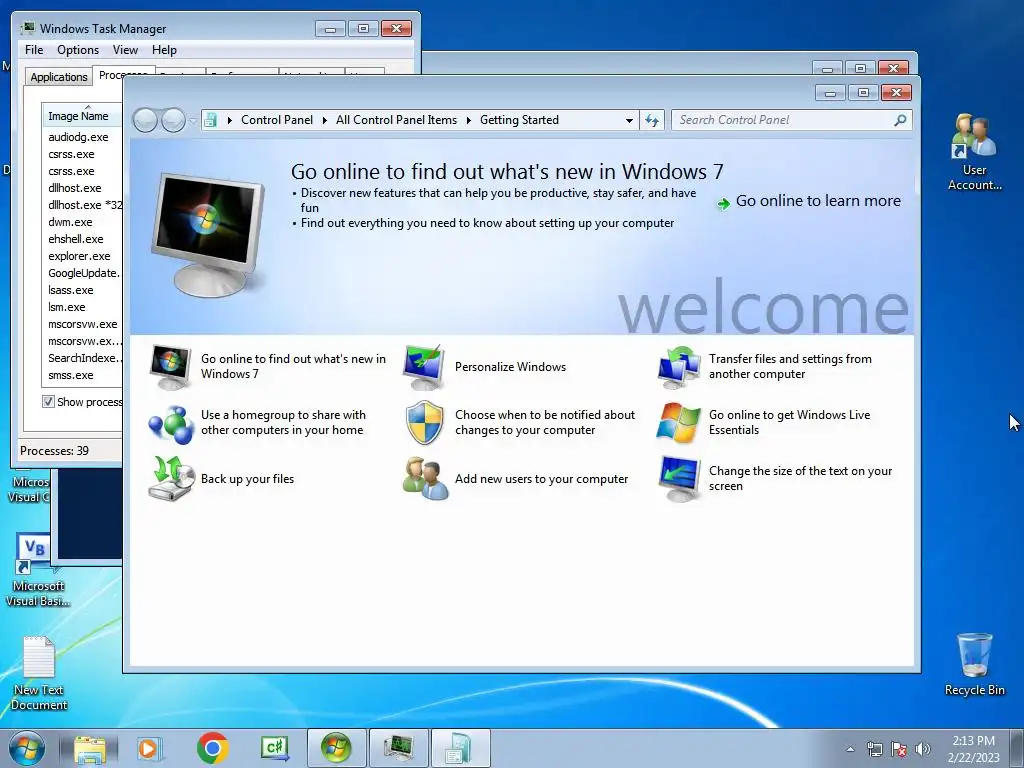Open recent pages dropdown beside nav arrows
This screenshot has width=1024, height=768.
pos(193,121)
